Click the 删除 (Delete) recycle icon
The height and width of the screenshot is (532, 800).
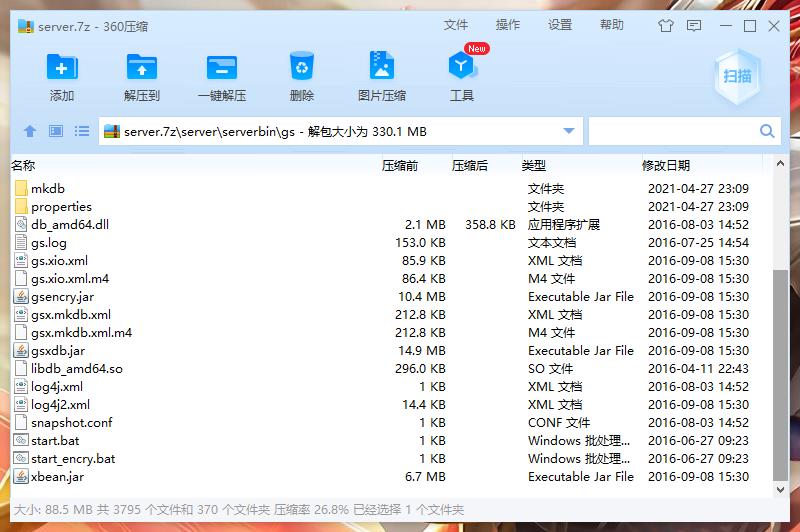[301, 76]
